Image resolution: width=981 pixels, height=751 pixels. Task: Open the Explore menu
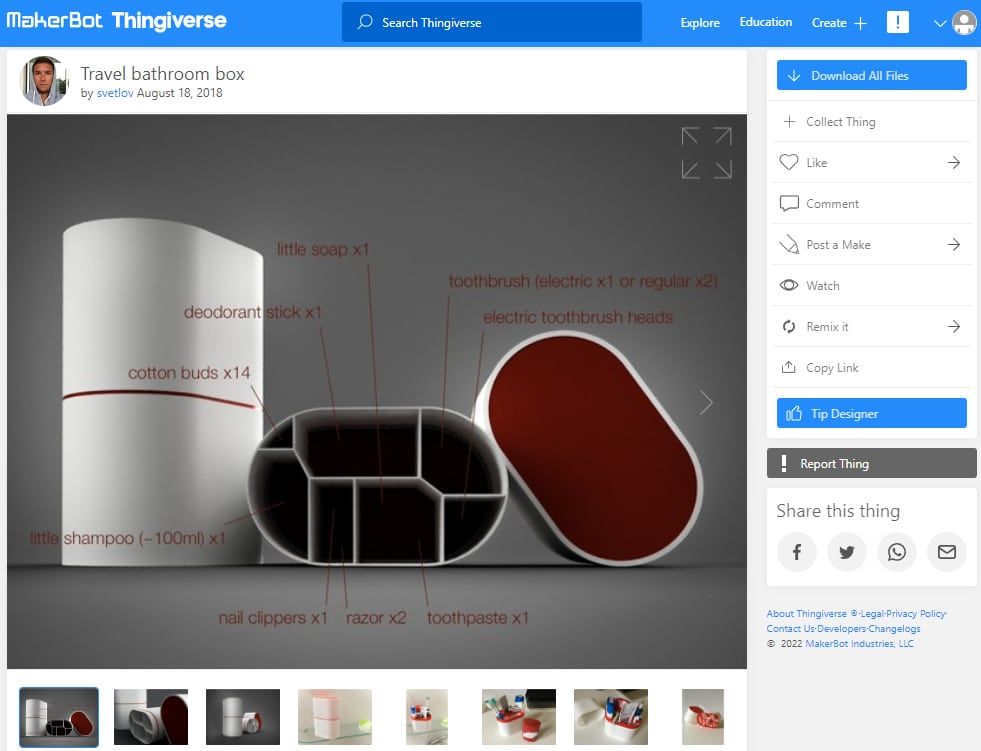tap(700, 21)
